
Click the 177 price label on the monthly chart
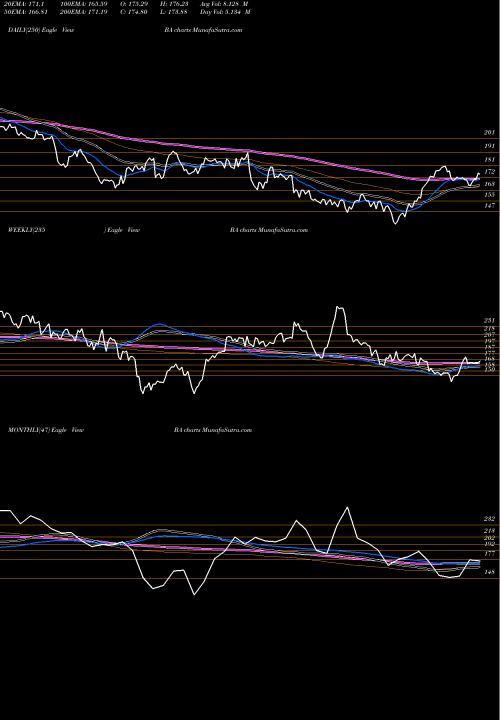click(x=489, y=554)
